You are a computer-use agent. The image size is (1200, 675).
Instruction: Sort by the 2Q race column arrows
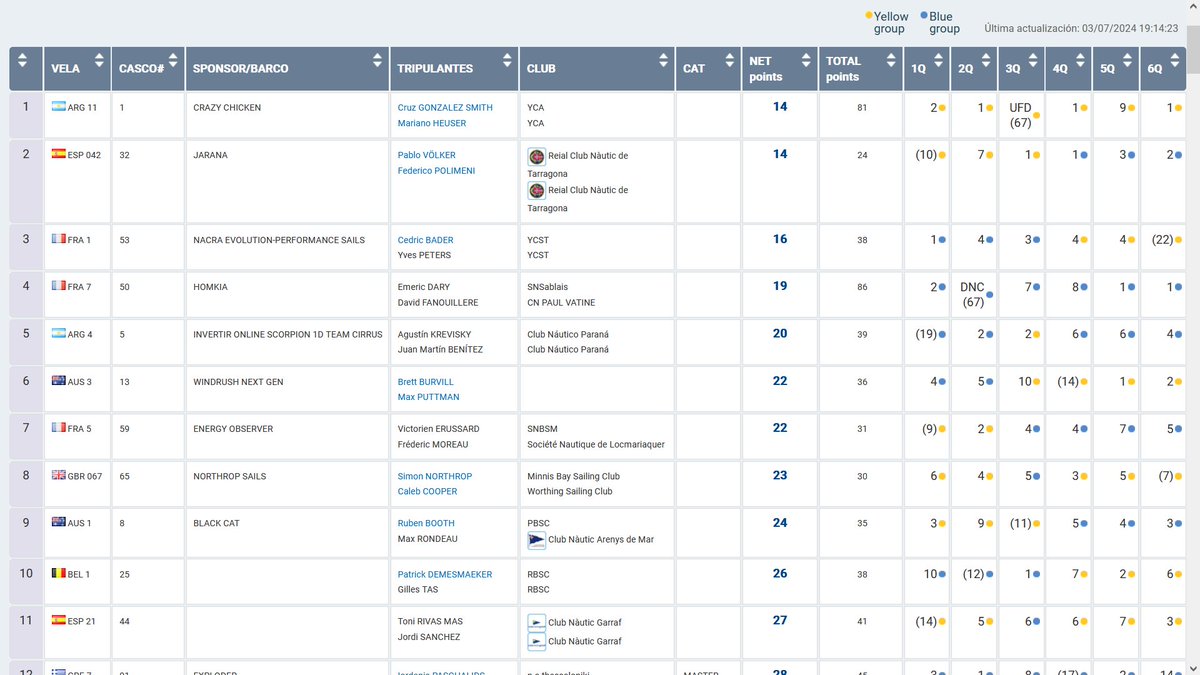point(987,61)
